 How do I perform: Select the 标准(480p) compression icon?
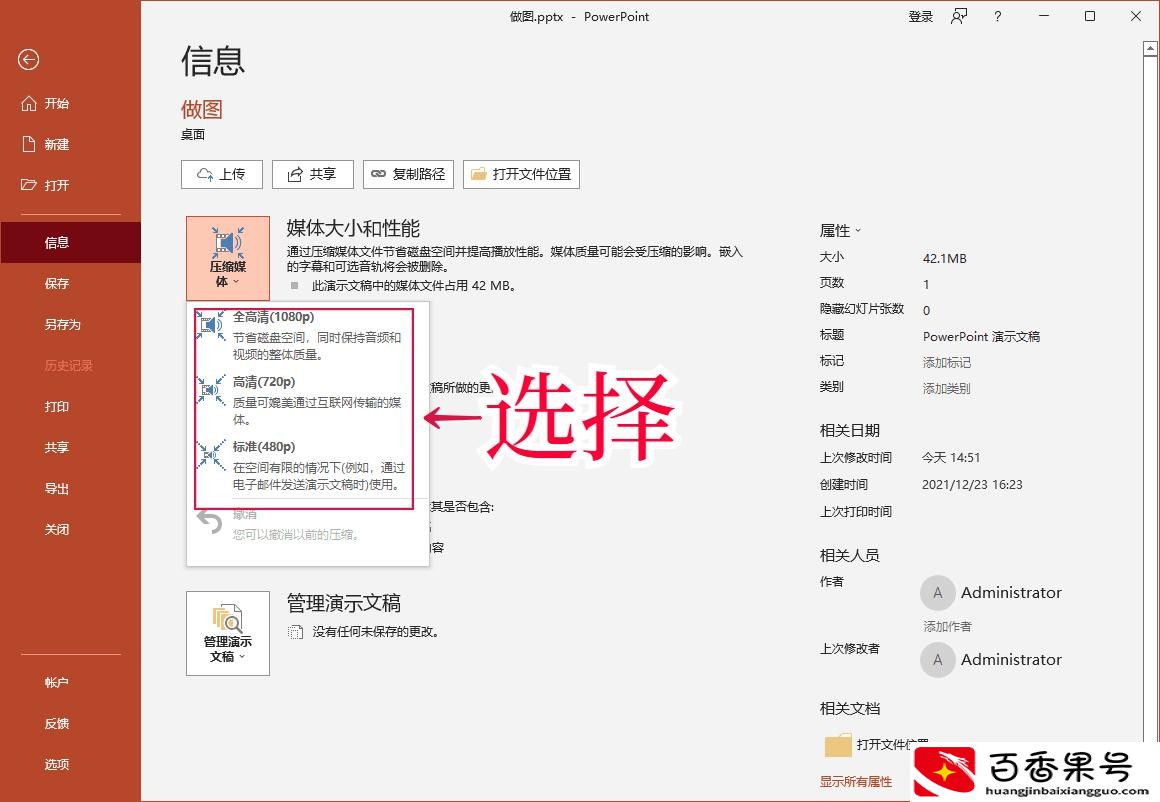pyautogui.click(x=211, y=455)
